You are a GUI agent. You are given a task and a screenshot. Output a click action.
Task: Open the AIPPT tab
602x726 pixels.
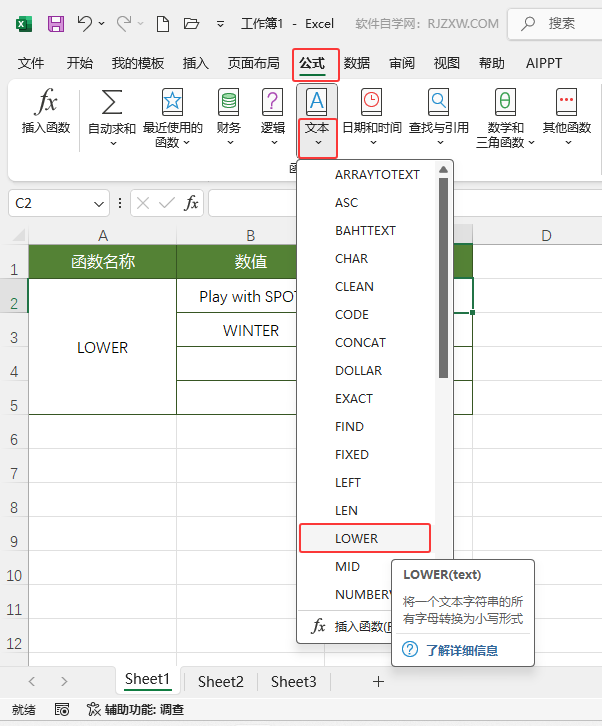(x=544, y=63)
